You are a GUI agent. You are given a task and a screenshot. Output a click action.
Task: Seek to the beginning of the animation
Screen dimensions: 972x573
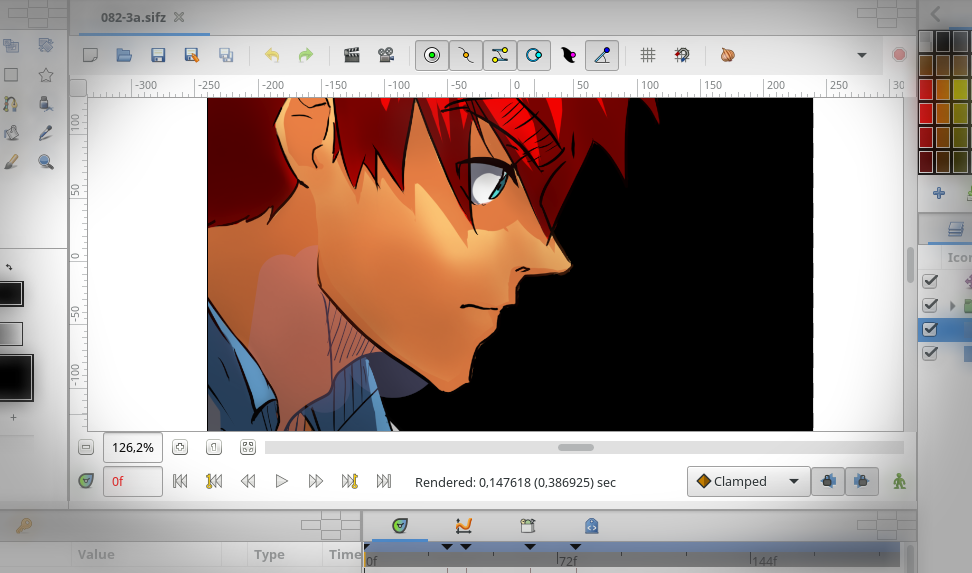(x=180, y=481)
